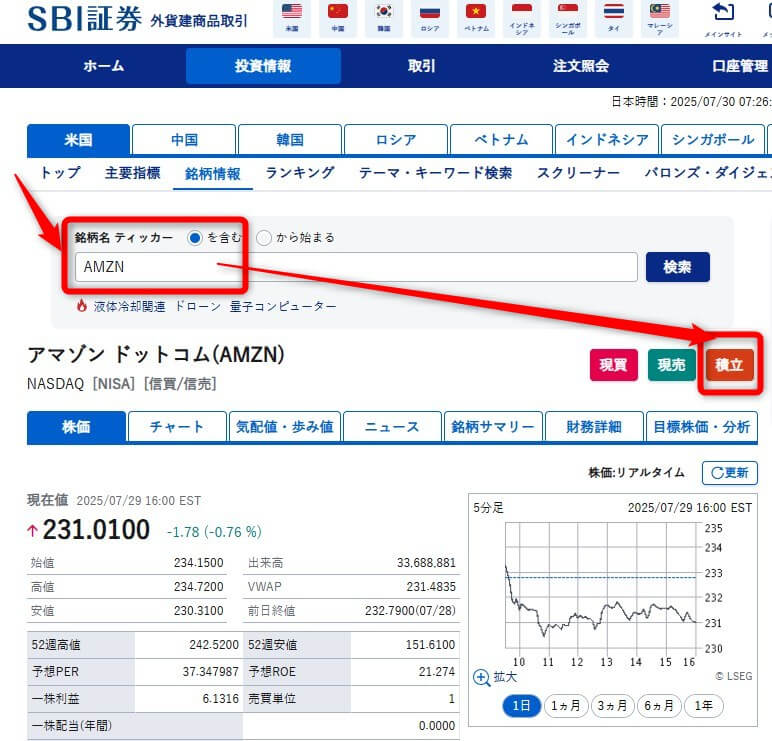The height and width of the screenshot is (741, 772).
Task: Switch to the ロシア country tab
Action: pyautogui.click(x=396, y=140)
